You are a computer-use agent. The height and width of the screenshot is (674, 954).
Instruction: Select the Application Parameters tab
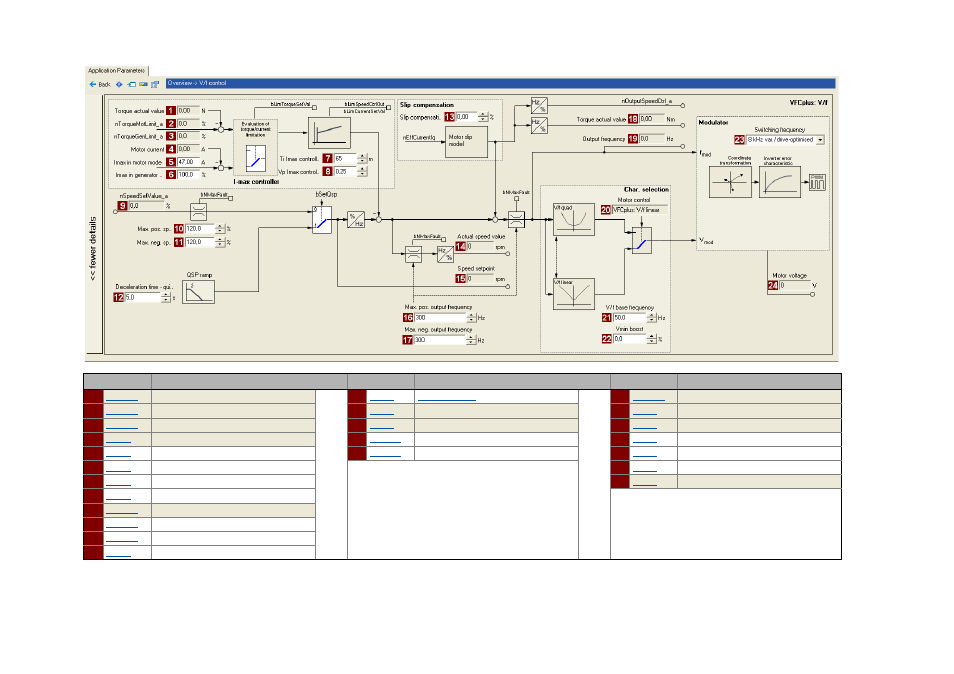(x=116, y=71)
